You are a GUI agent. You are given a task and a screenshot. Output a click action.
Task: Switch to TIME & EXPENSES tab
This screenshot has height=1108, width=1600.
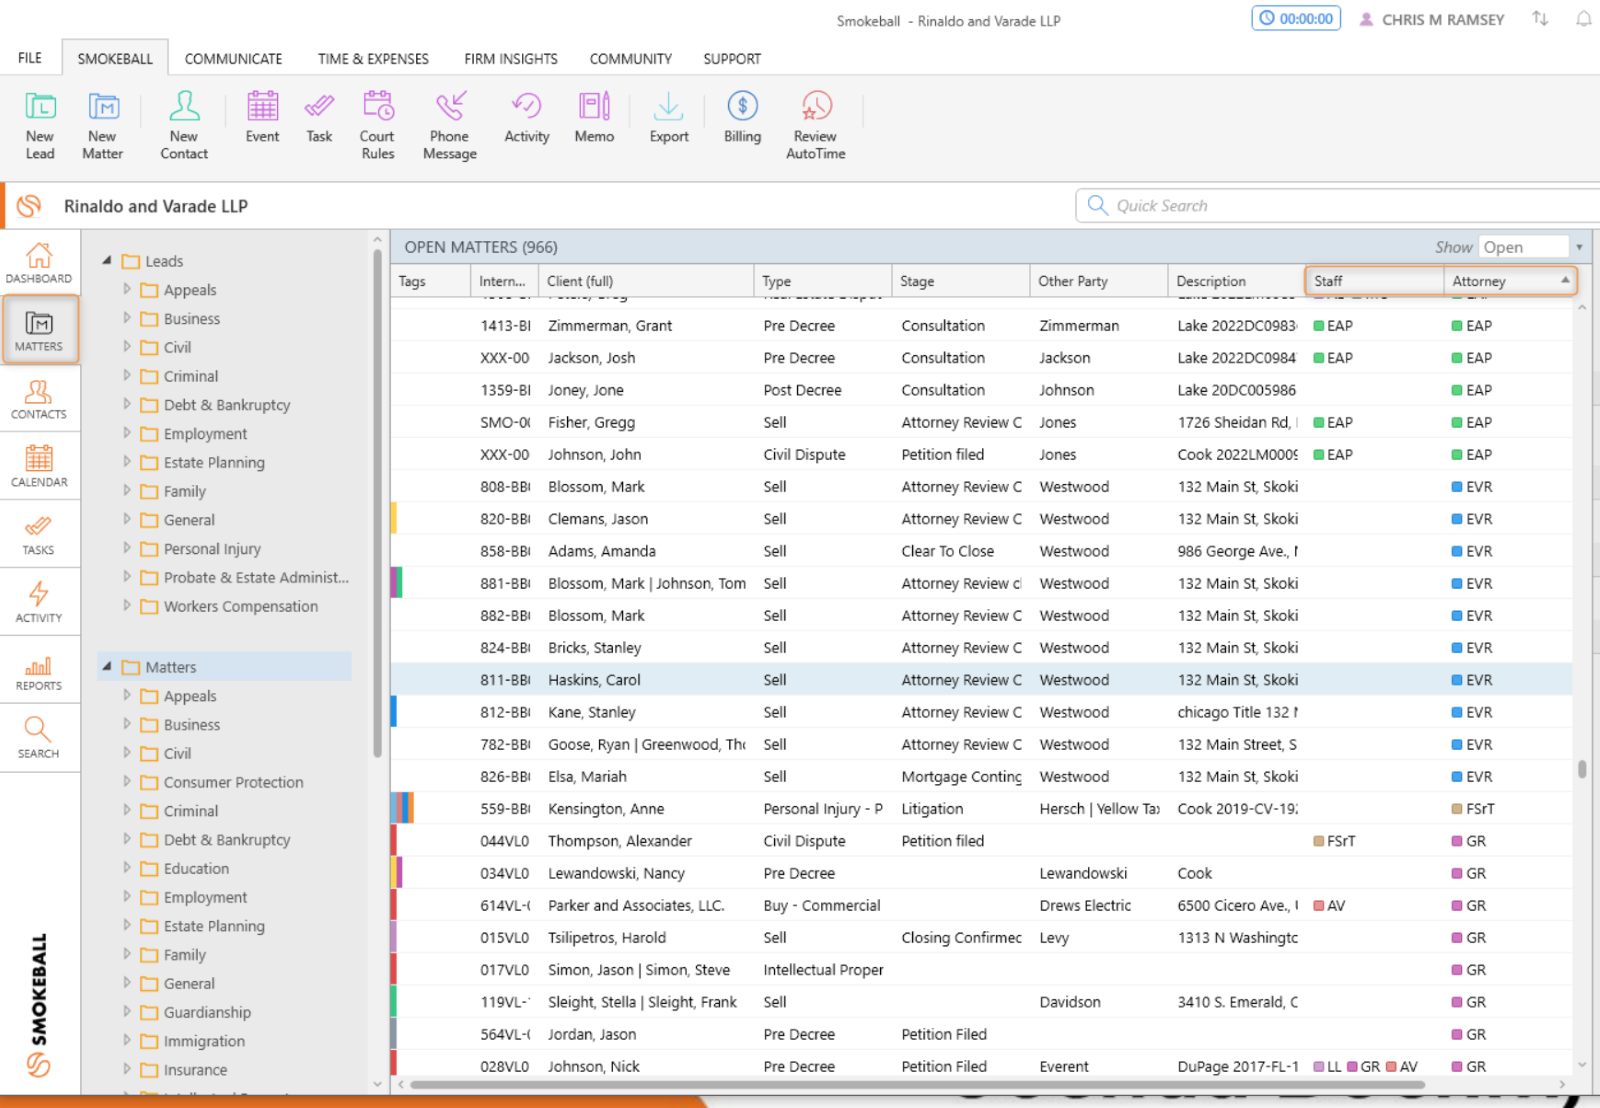(373, 59)
